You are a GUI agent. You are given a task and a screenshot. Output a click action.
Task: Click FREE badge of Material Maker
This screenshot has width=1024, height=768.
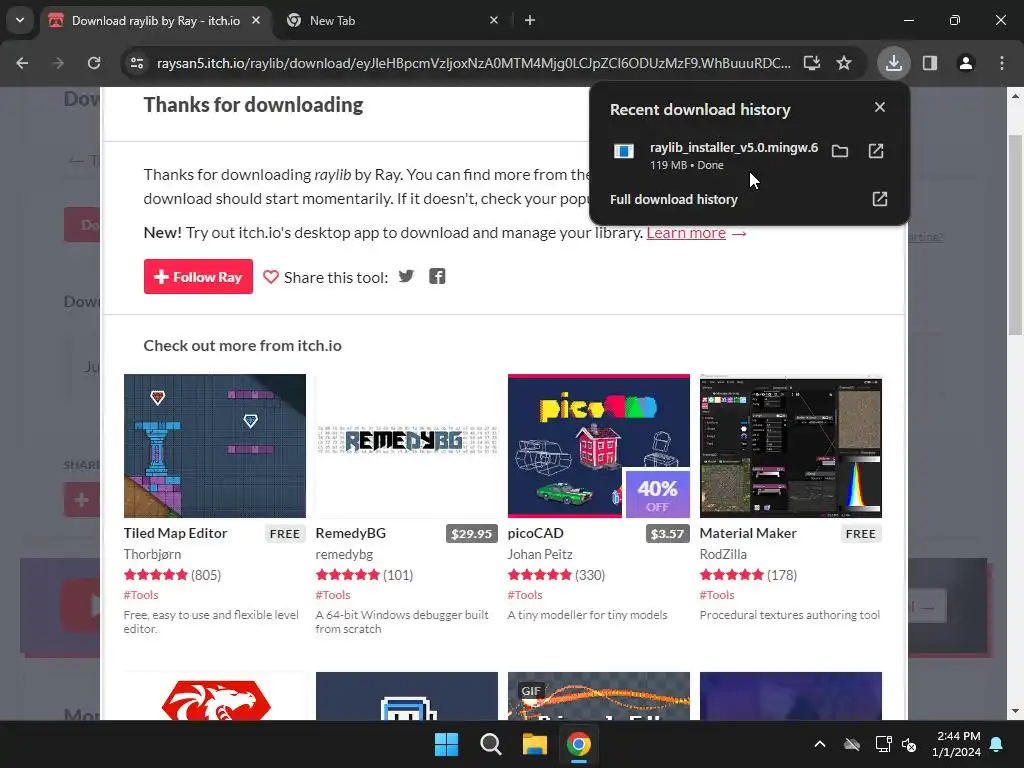coord(861,534)
